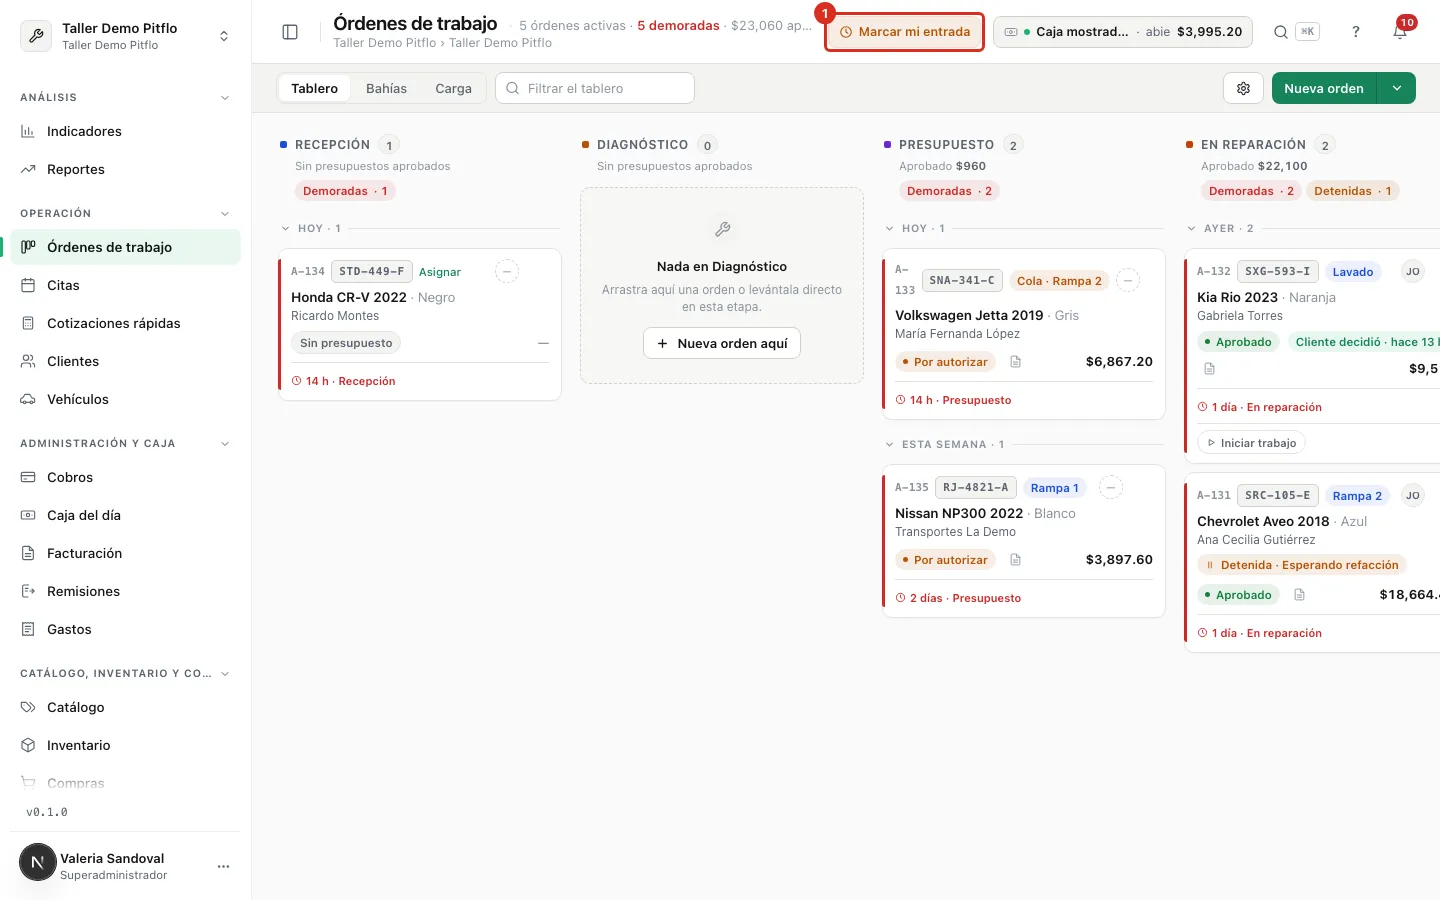Open user options menu next to Valeria Sandoval
The height and width of the screenshot is (900, 1440).
[223, 866]
